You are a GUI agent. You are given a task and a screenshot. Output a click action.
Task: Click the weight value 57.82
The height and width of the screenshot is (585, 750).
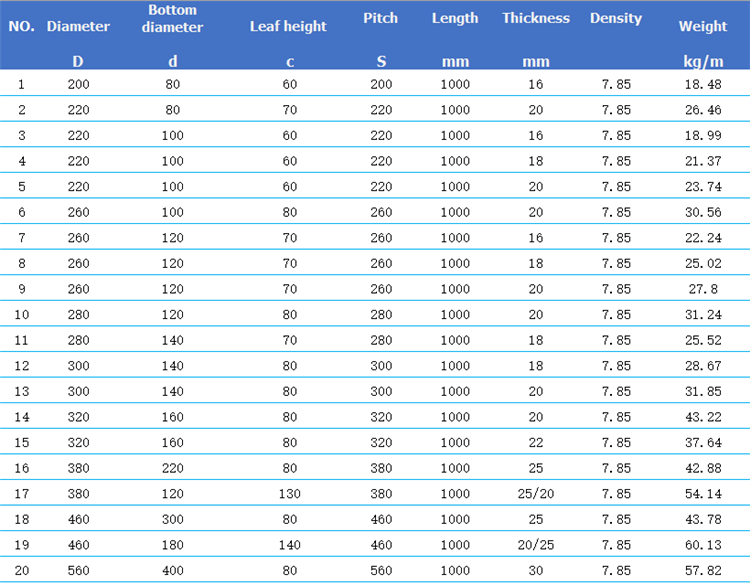[x=703, y=570]
